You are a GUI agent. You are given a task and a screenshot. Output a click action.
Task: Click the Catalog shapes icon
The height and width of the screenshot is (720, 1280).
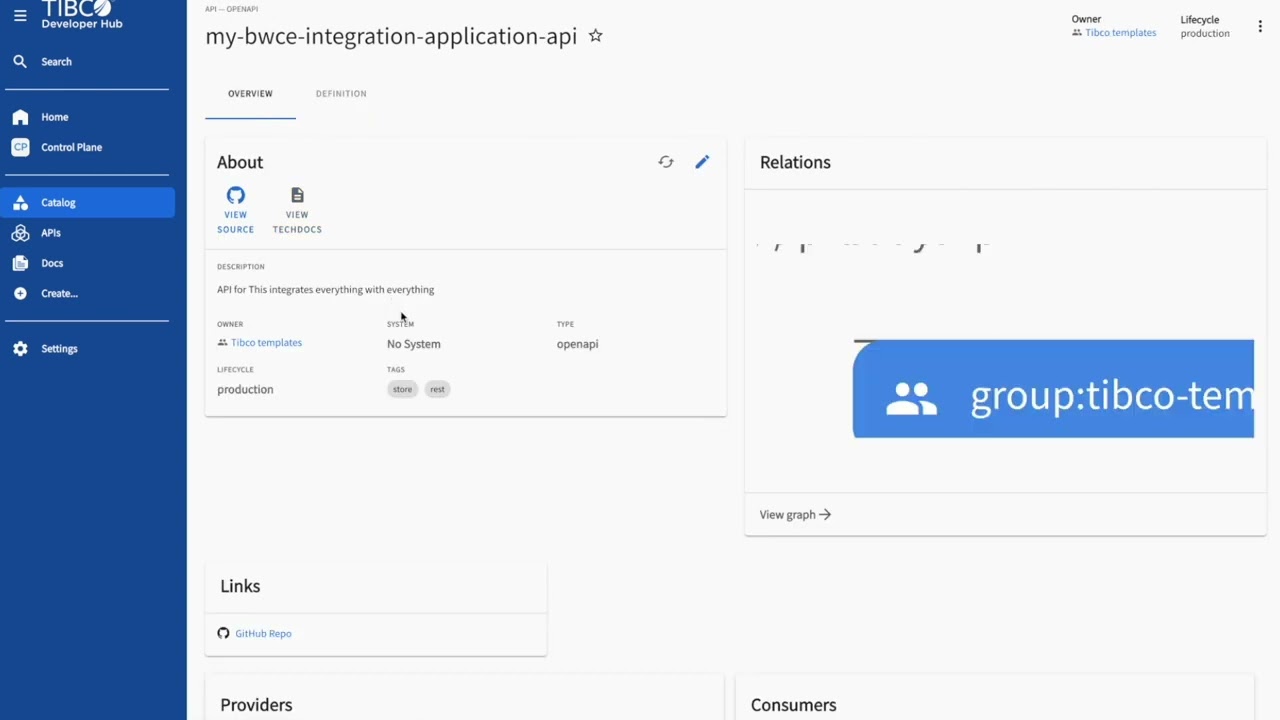pos(20,203)
